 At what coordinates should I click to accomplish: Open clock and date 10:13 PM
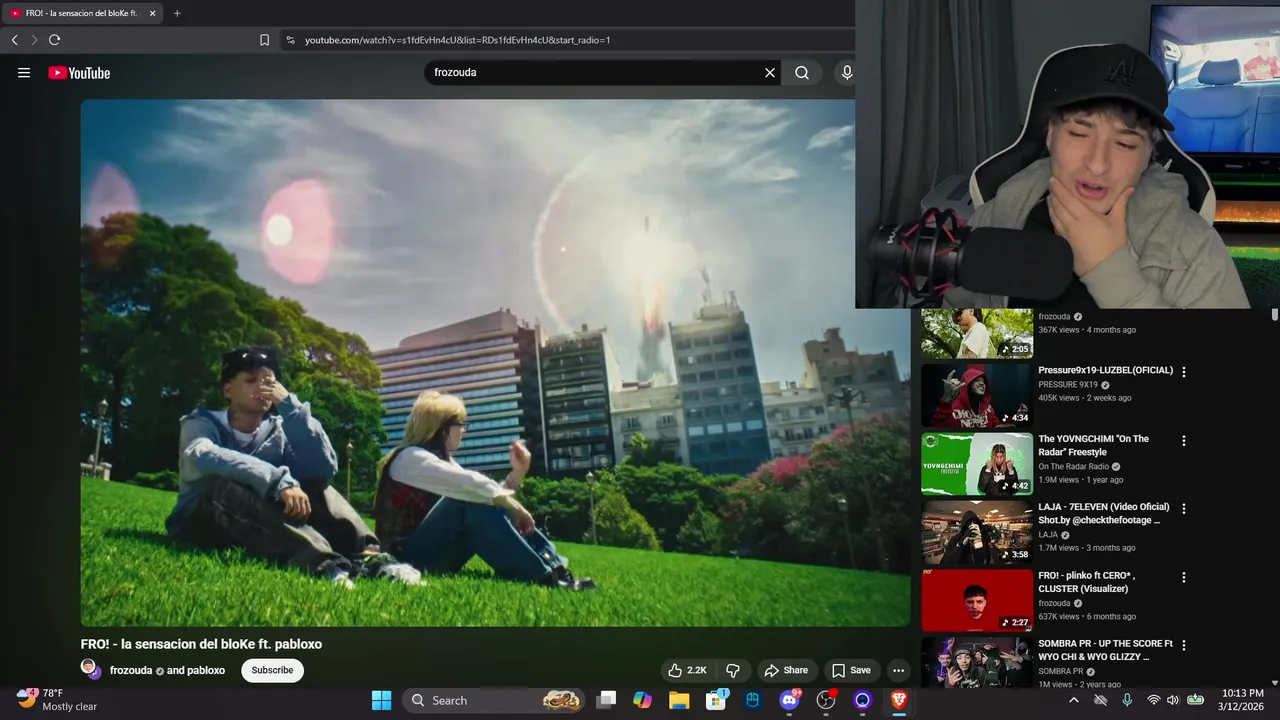point(1242,700)
